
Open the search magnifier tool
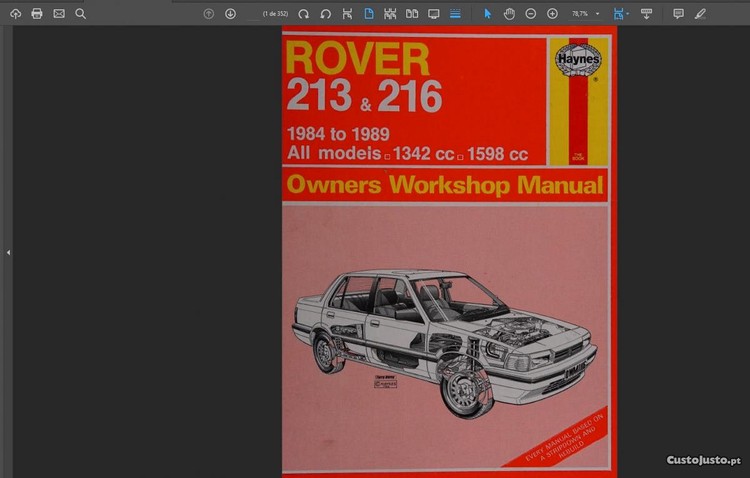click(x=81, y=14)
